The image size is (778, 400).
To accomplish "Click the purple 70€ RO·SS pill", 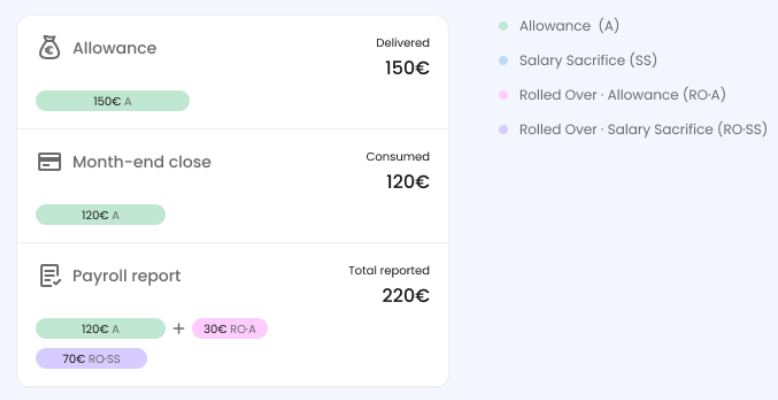I will click(x=91, y=358).
